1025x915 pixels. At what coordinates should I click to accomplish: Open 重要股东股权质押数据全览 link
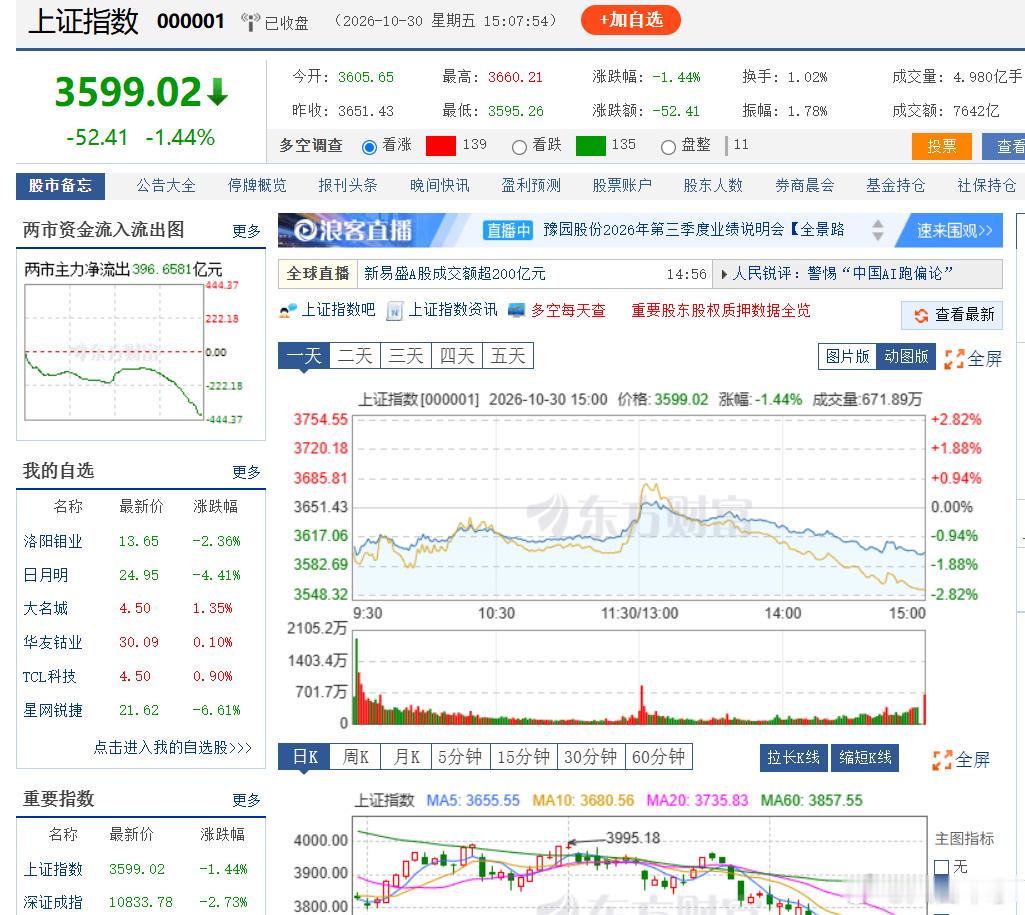720,310
